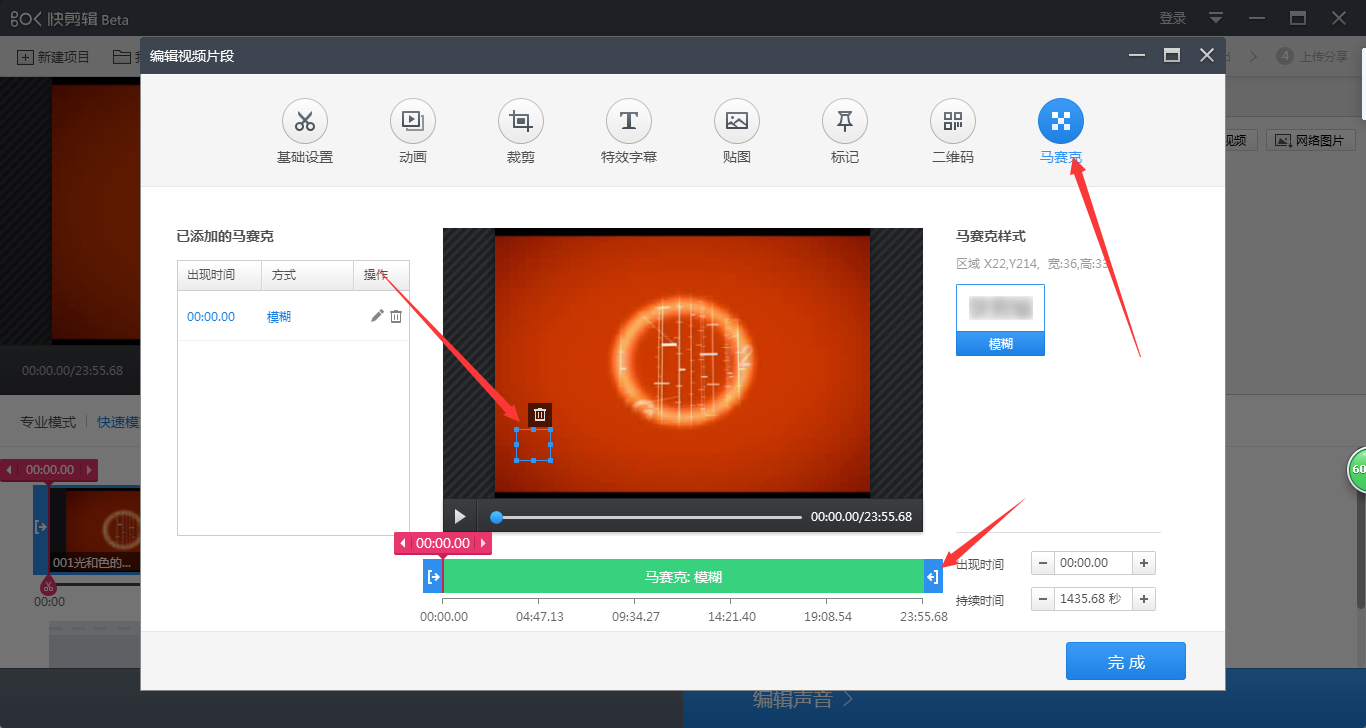Edit the 模糊 mosaic entry with pencil
This screenshot has width=1366, height=728.
point(377,316)
